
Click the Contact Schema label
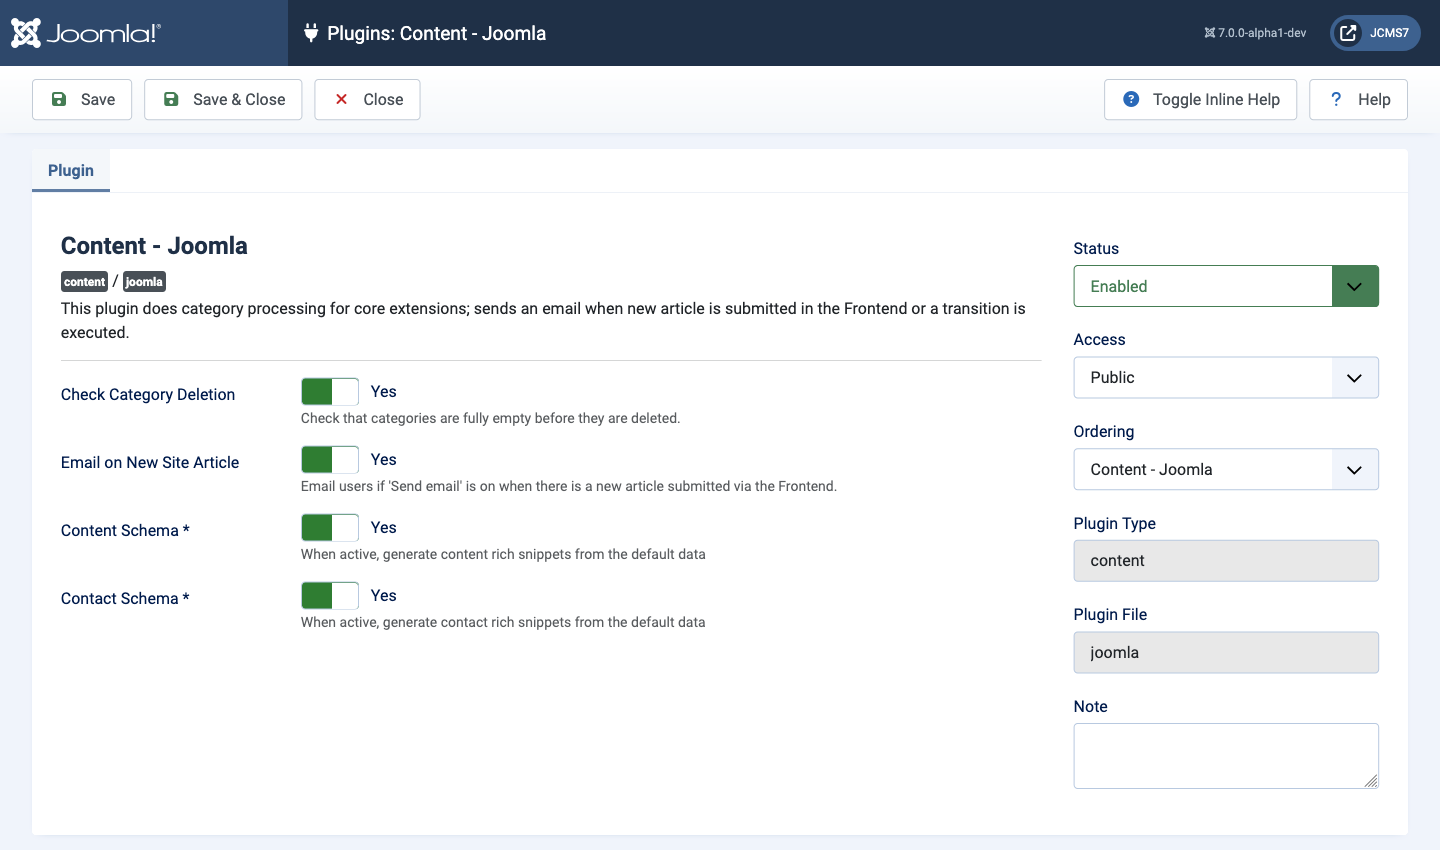point(125,598)
